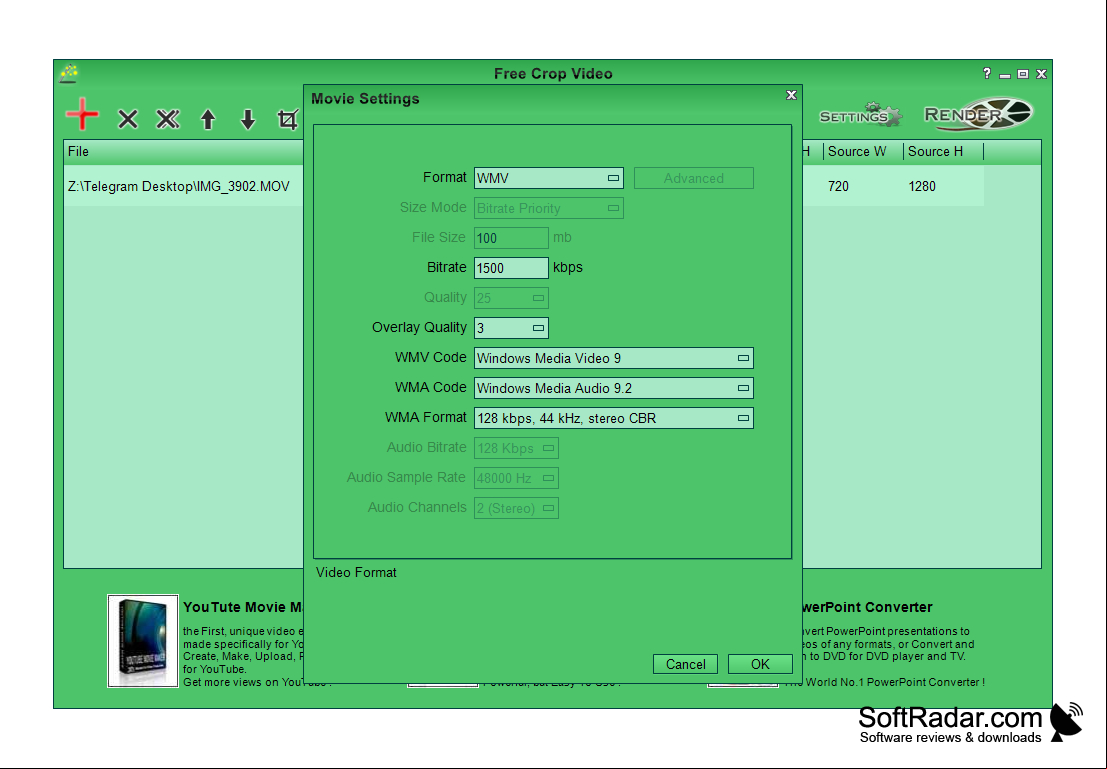Click the 1280 source height cell
This screenshot has height=769, width=1107.
922,186
